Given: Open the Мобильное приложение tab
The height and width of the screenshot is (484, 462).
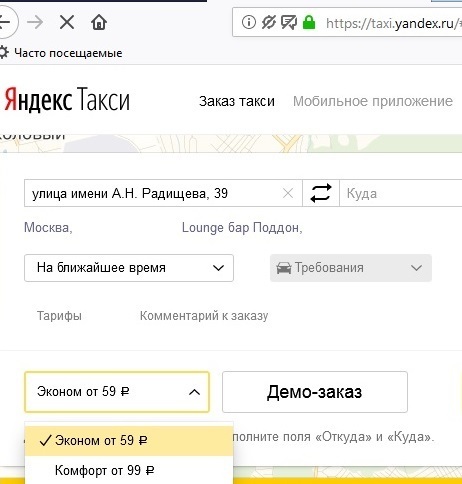Looking at the screenshot, I should tap(373, 101).
